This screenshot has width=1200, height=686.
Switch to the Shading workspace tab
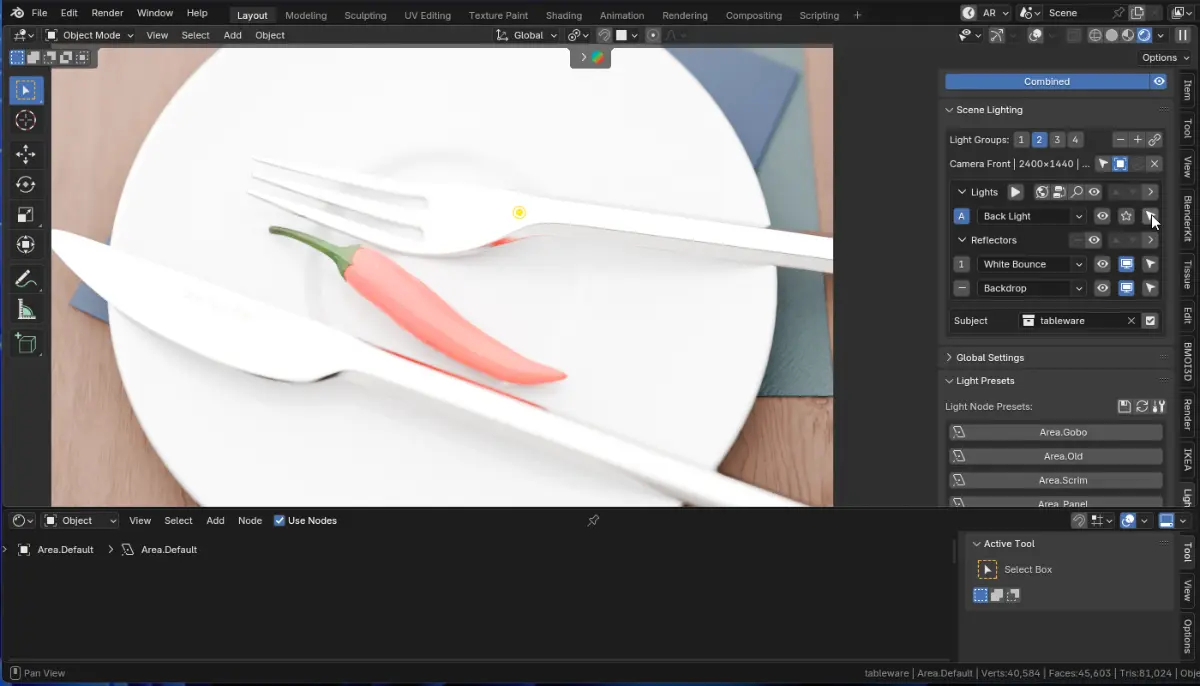(x=564, y=15)
